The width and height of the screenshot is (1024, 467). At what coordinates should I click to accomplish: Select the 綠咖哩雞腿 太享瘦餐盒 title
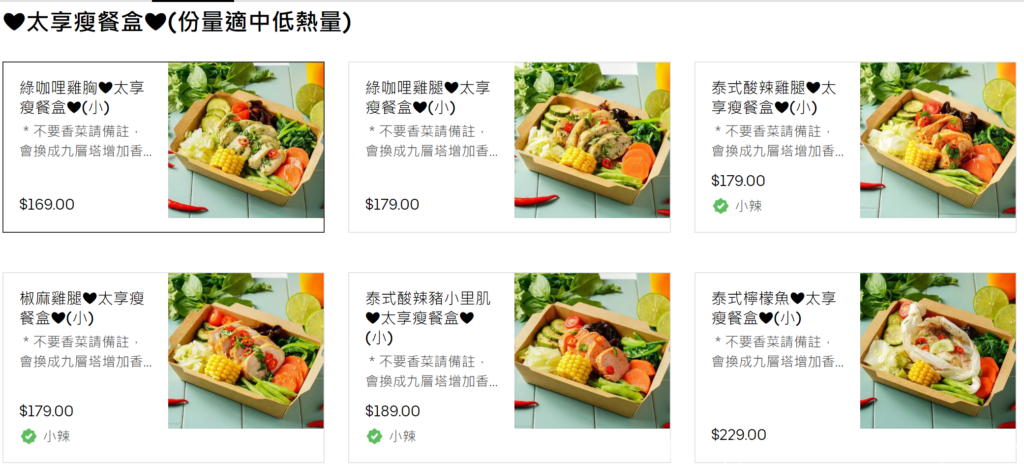[428, 97]
